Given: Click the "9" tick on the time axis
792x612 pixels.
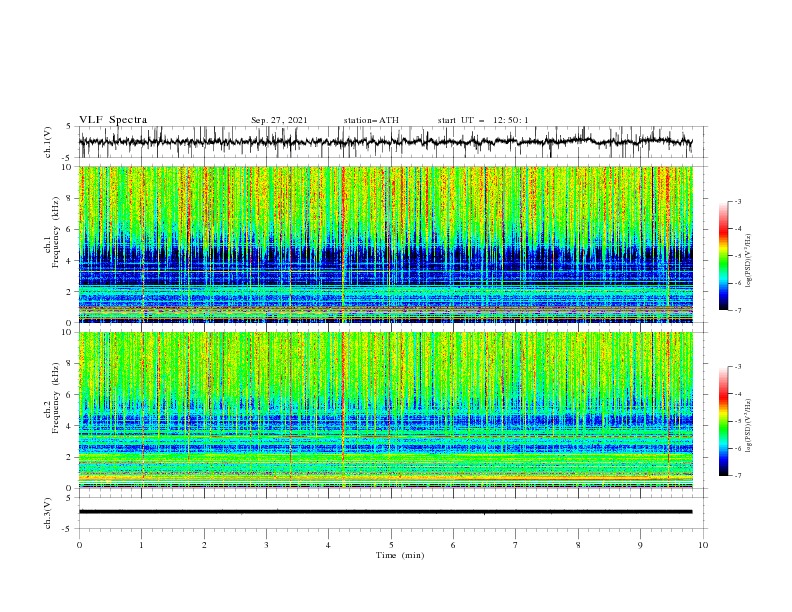Looking at the screenshot, I should point(640,545).
